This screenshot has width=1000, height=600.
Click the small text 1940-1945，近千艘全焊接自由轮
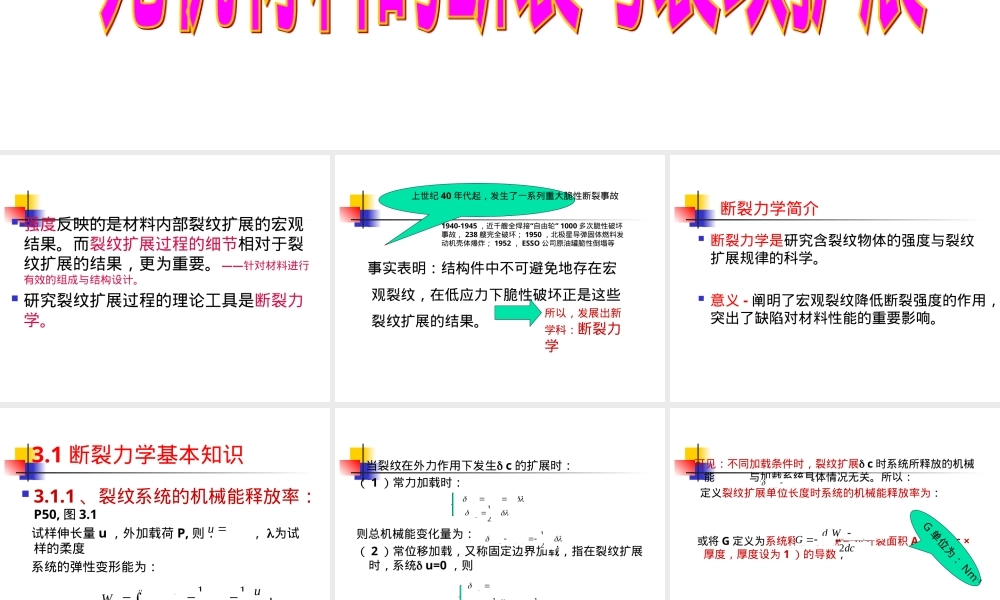(532, 234)
